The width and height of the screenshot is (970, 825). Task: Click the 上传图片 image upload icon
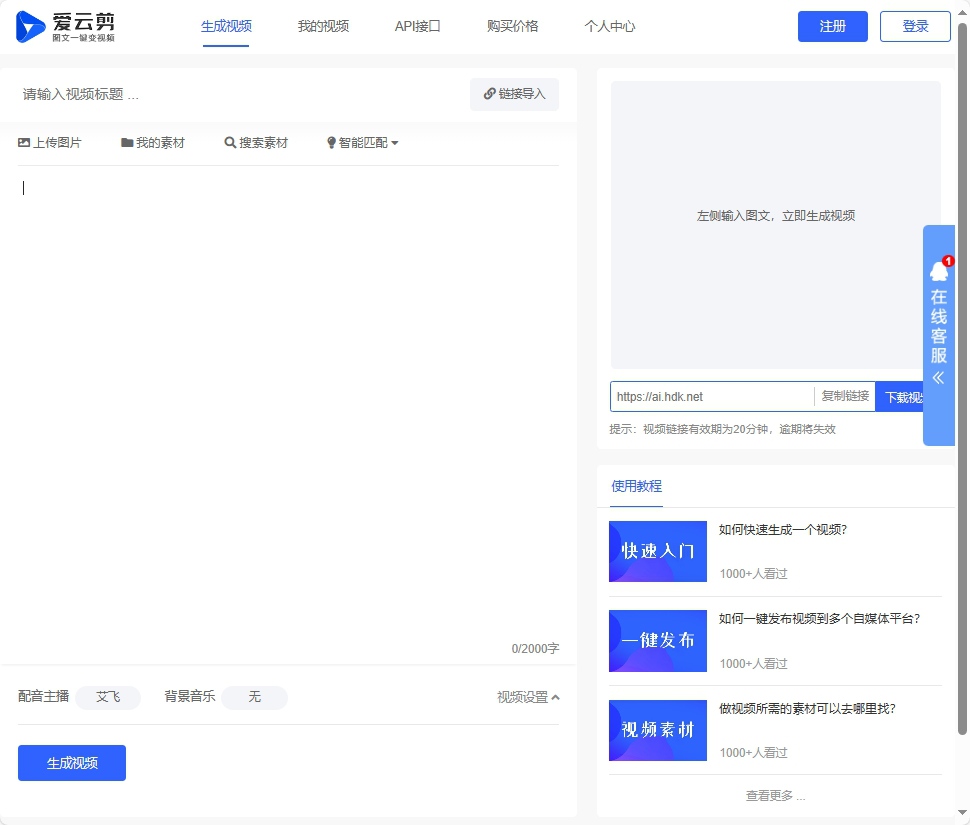click(23, 142)
